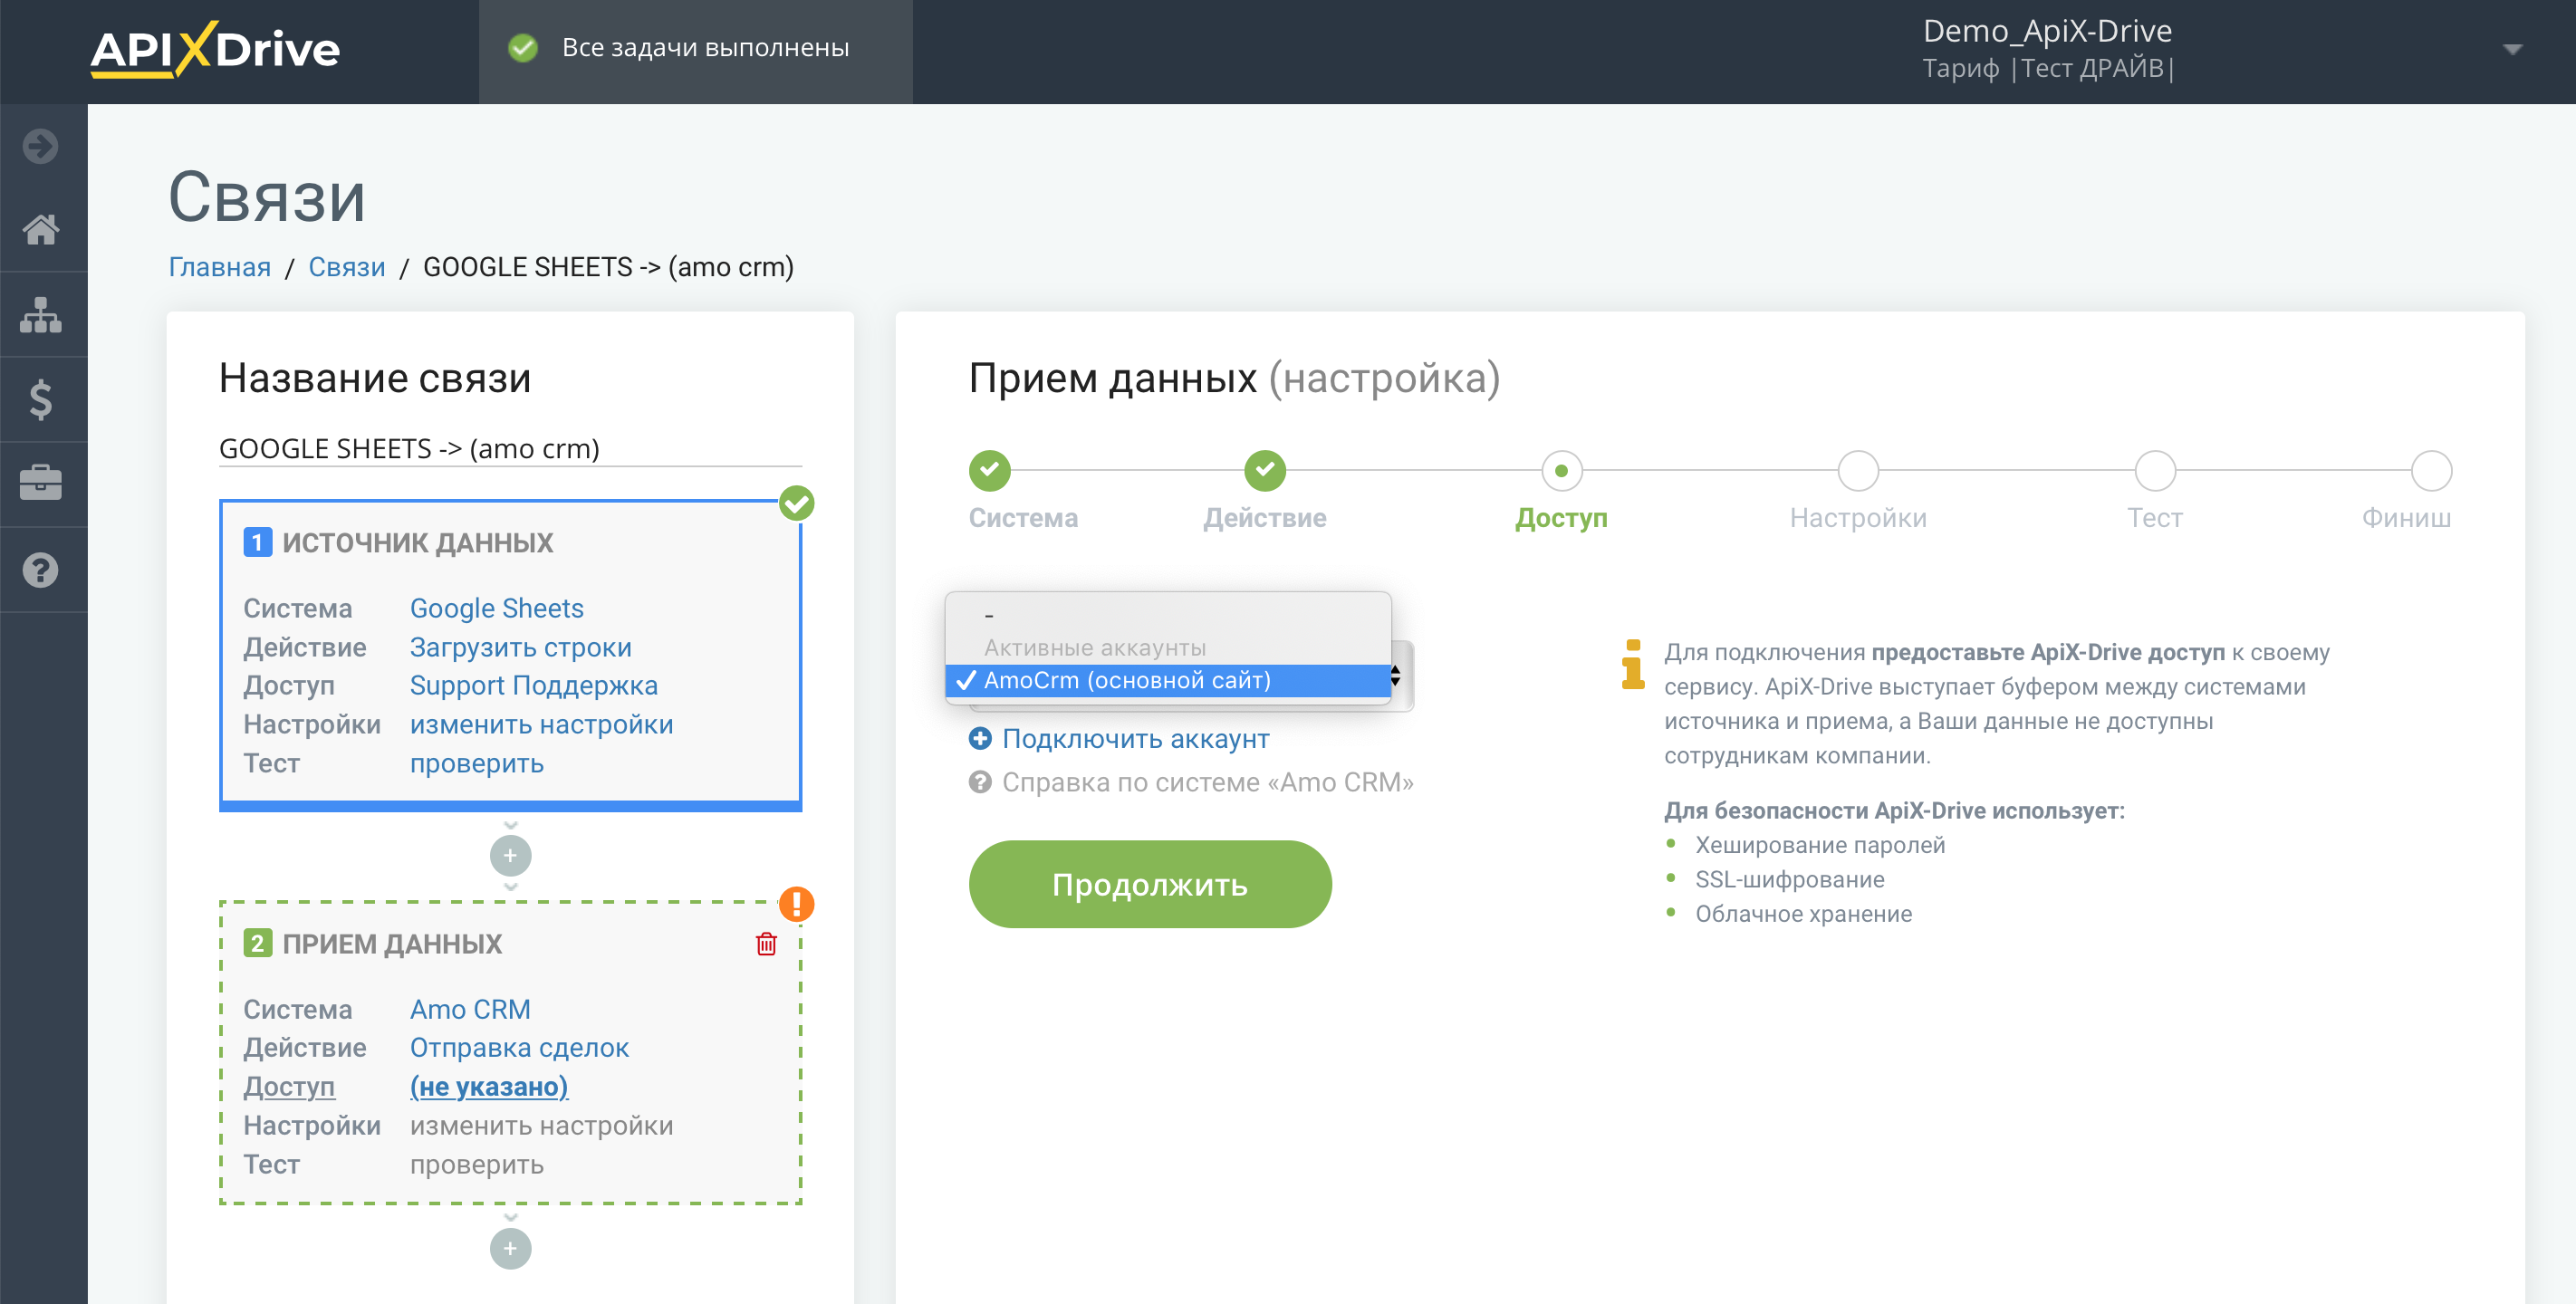Click Загрузить строки action link

pyautogui.click(x=520, y=648)
